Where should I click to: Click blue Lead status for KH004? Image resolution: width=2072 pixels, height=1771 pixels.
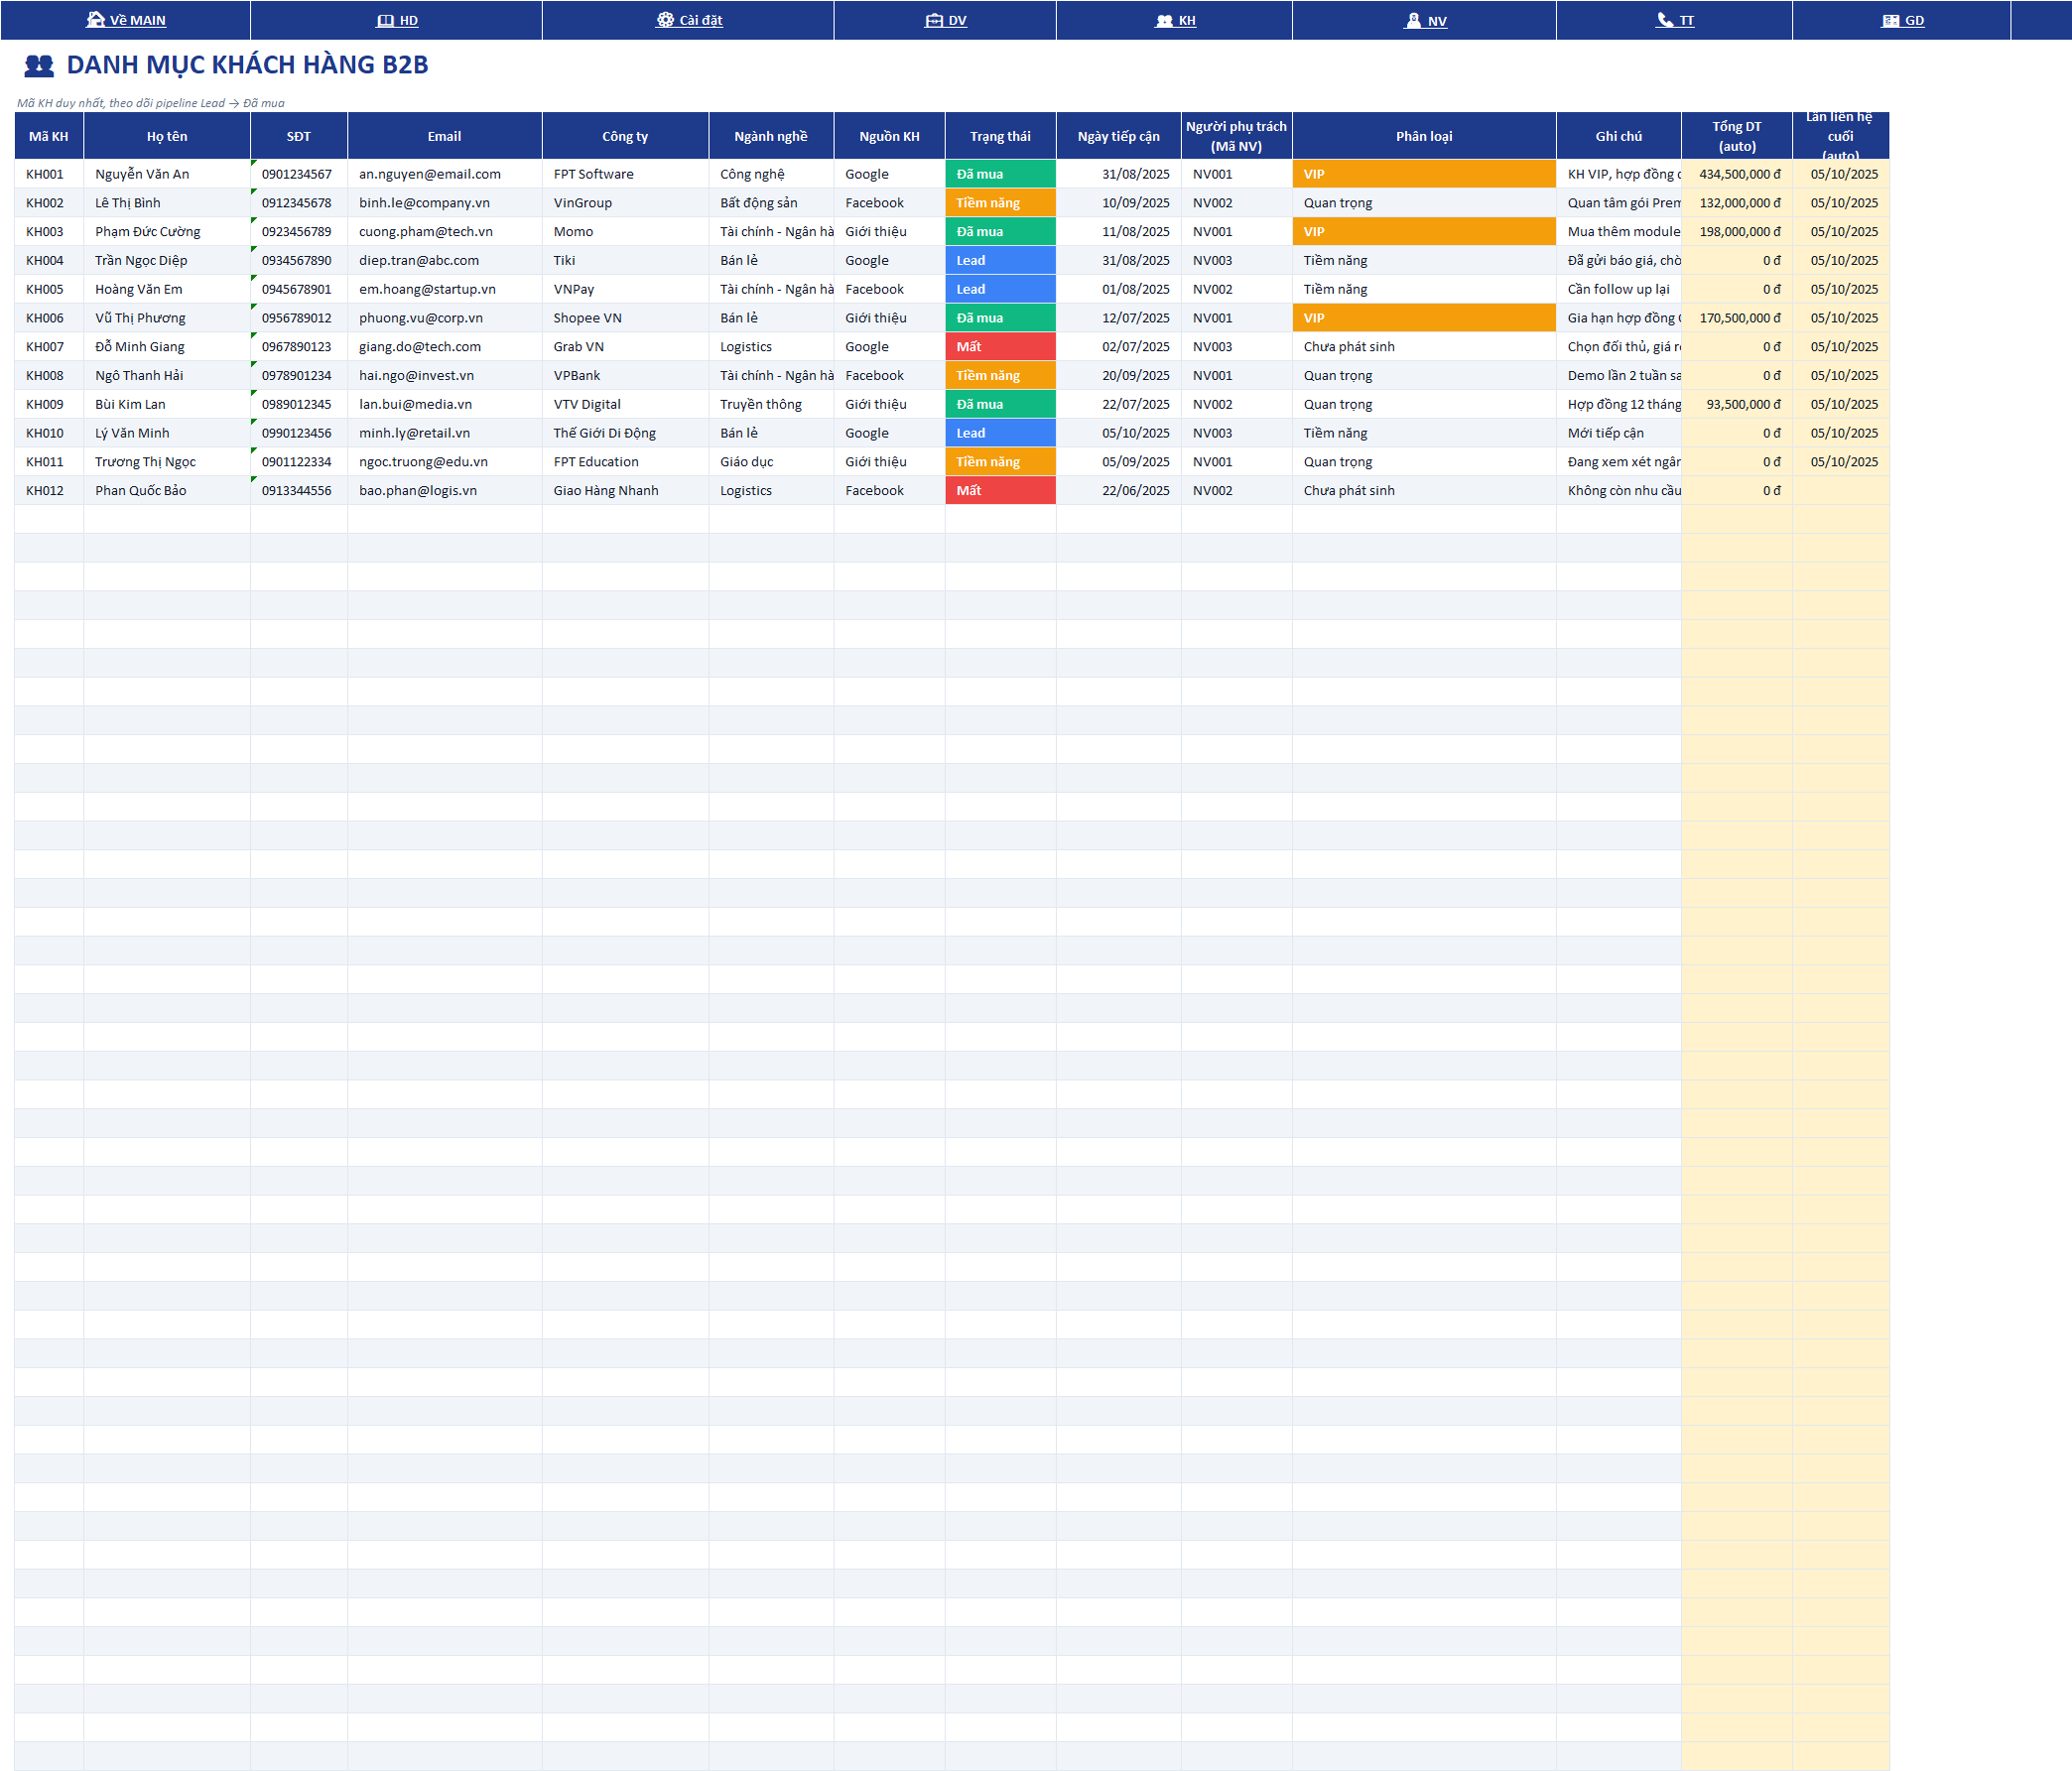point(1000,260)
